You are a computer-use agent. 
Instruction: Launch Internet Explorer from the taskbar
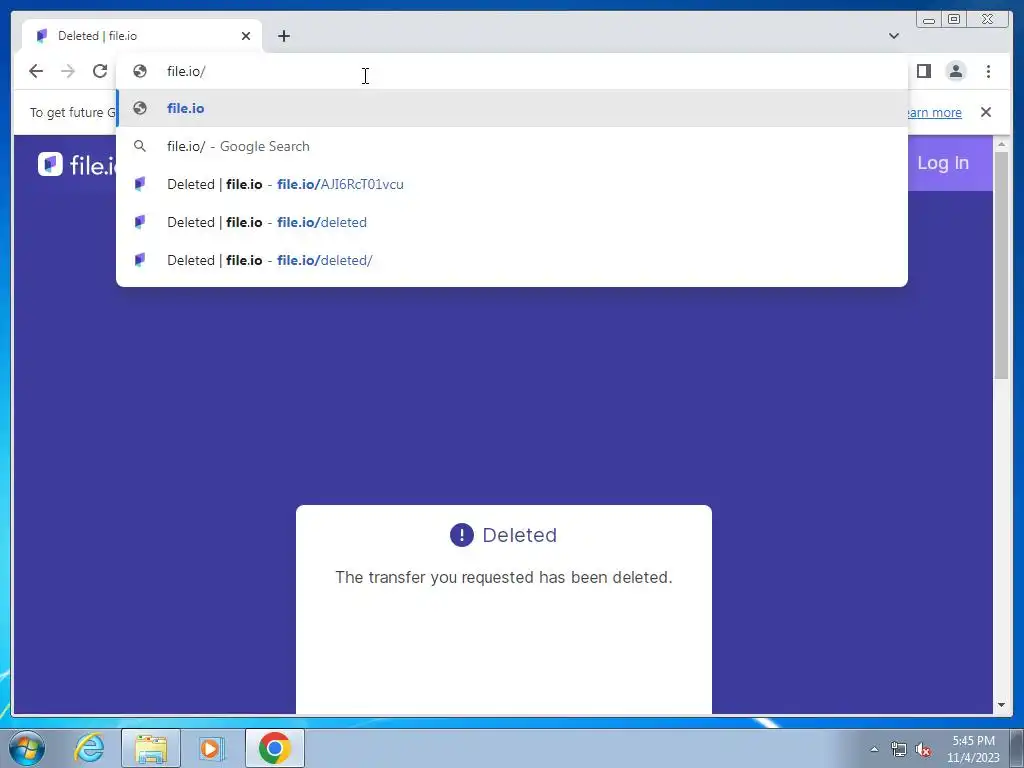tap(89, 748)
